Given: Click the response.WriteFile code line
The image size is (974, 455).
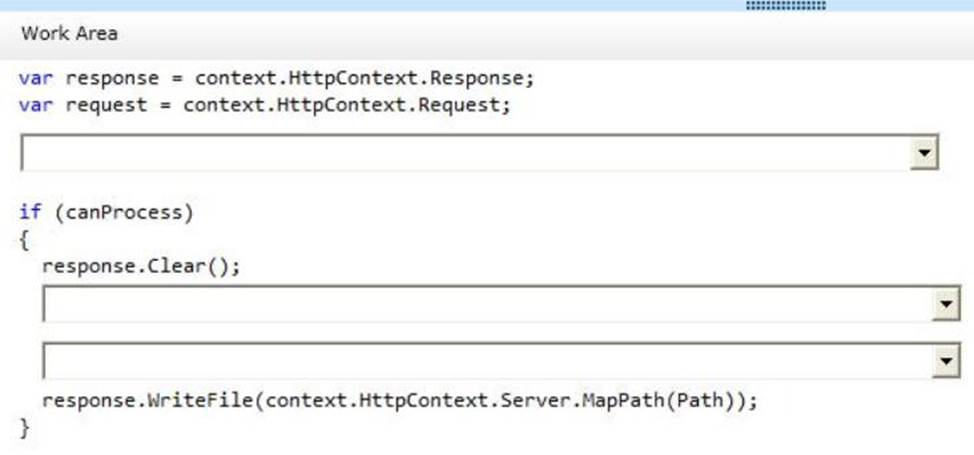Looking at the screenshot, I should point(400,401).
